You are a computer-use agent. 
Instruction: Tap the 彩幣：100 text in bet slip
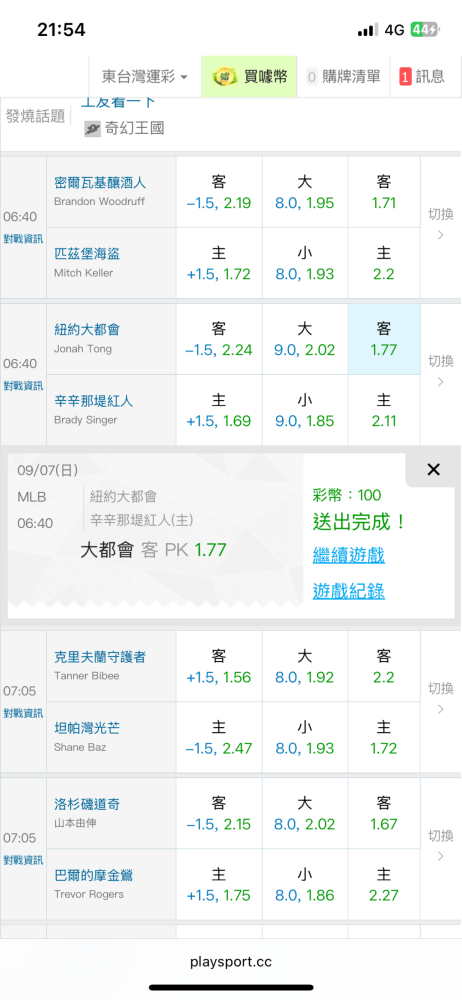click(347, 496)
